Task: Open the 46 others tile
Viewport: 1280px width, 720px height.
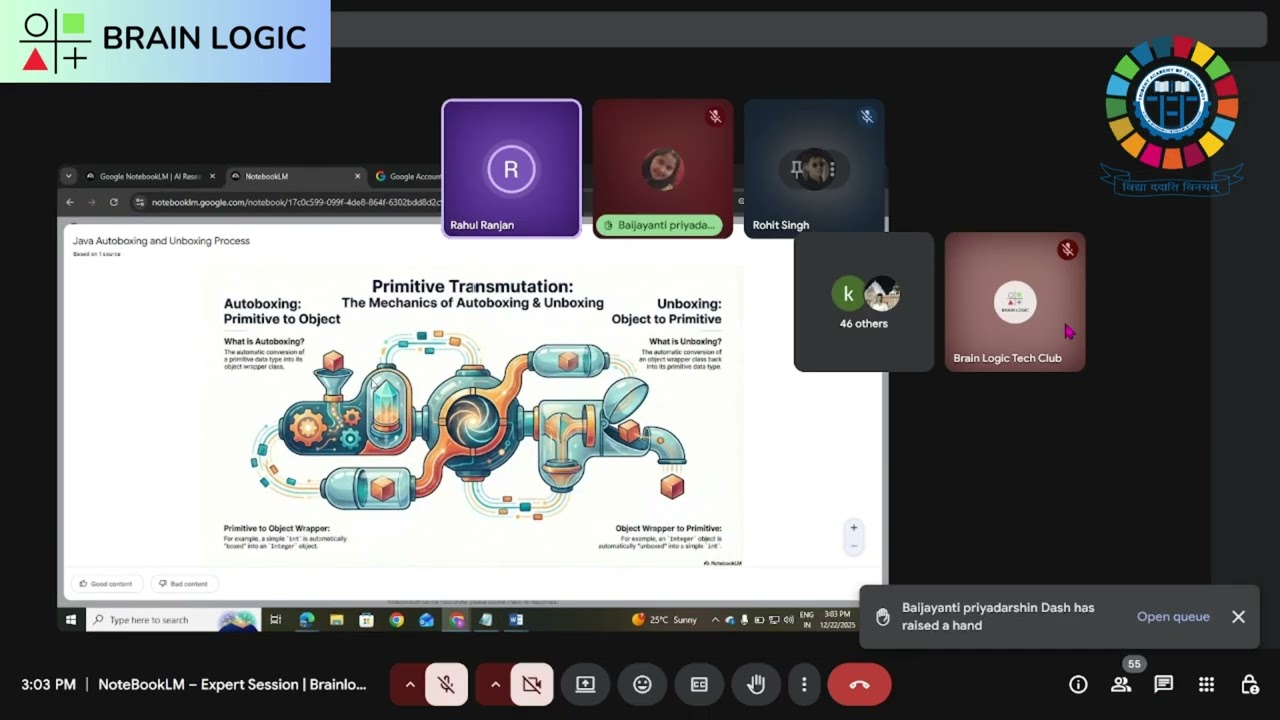Action: pyautogui.click(x=864, y=302)
